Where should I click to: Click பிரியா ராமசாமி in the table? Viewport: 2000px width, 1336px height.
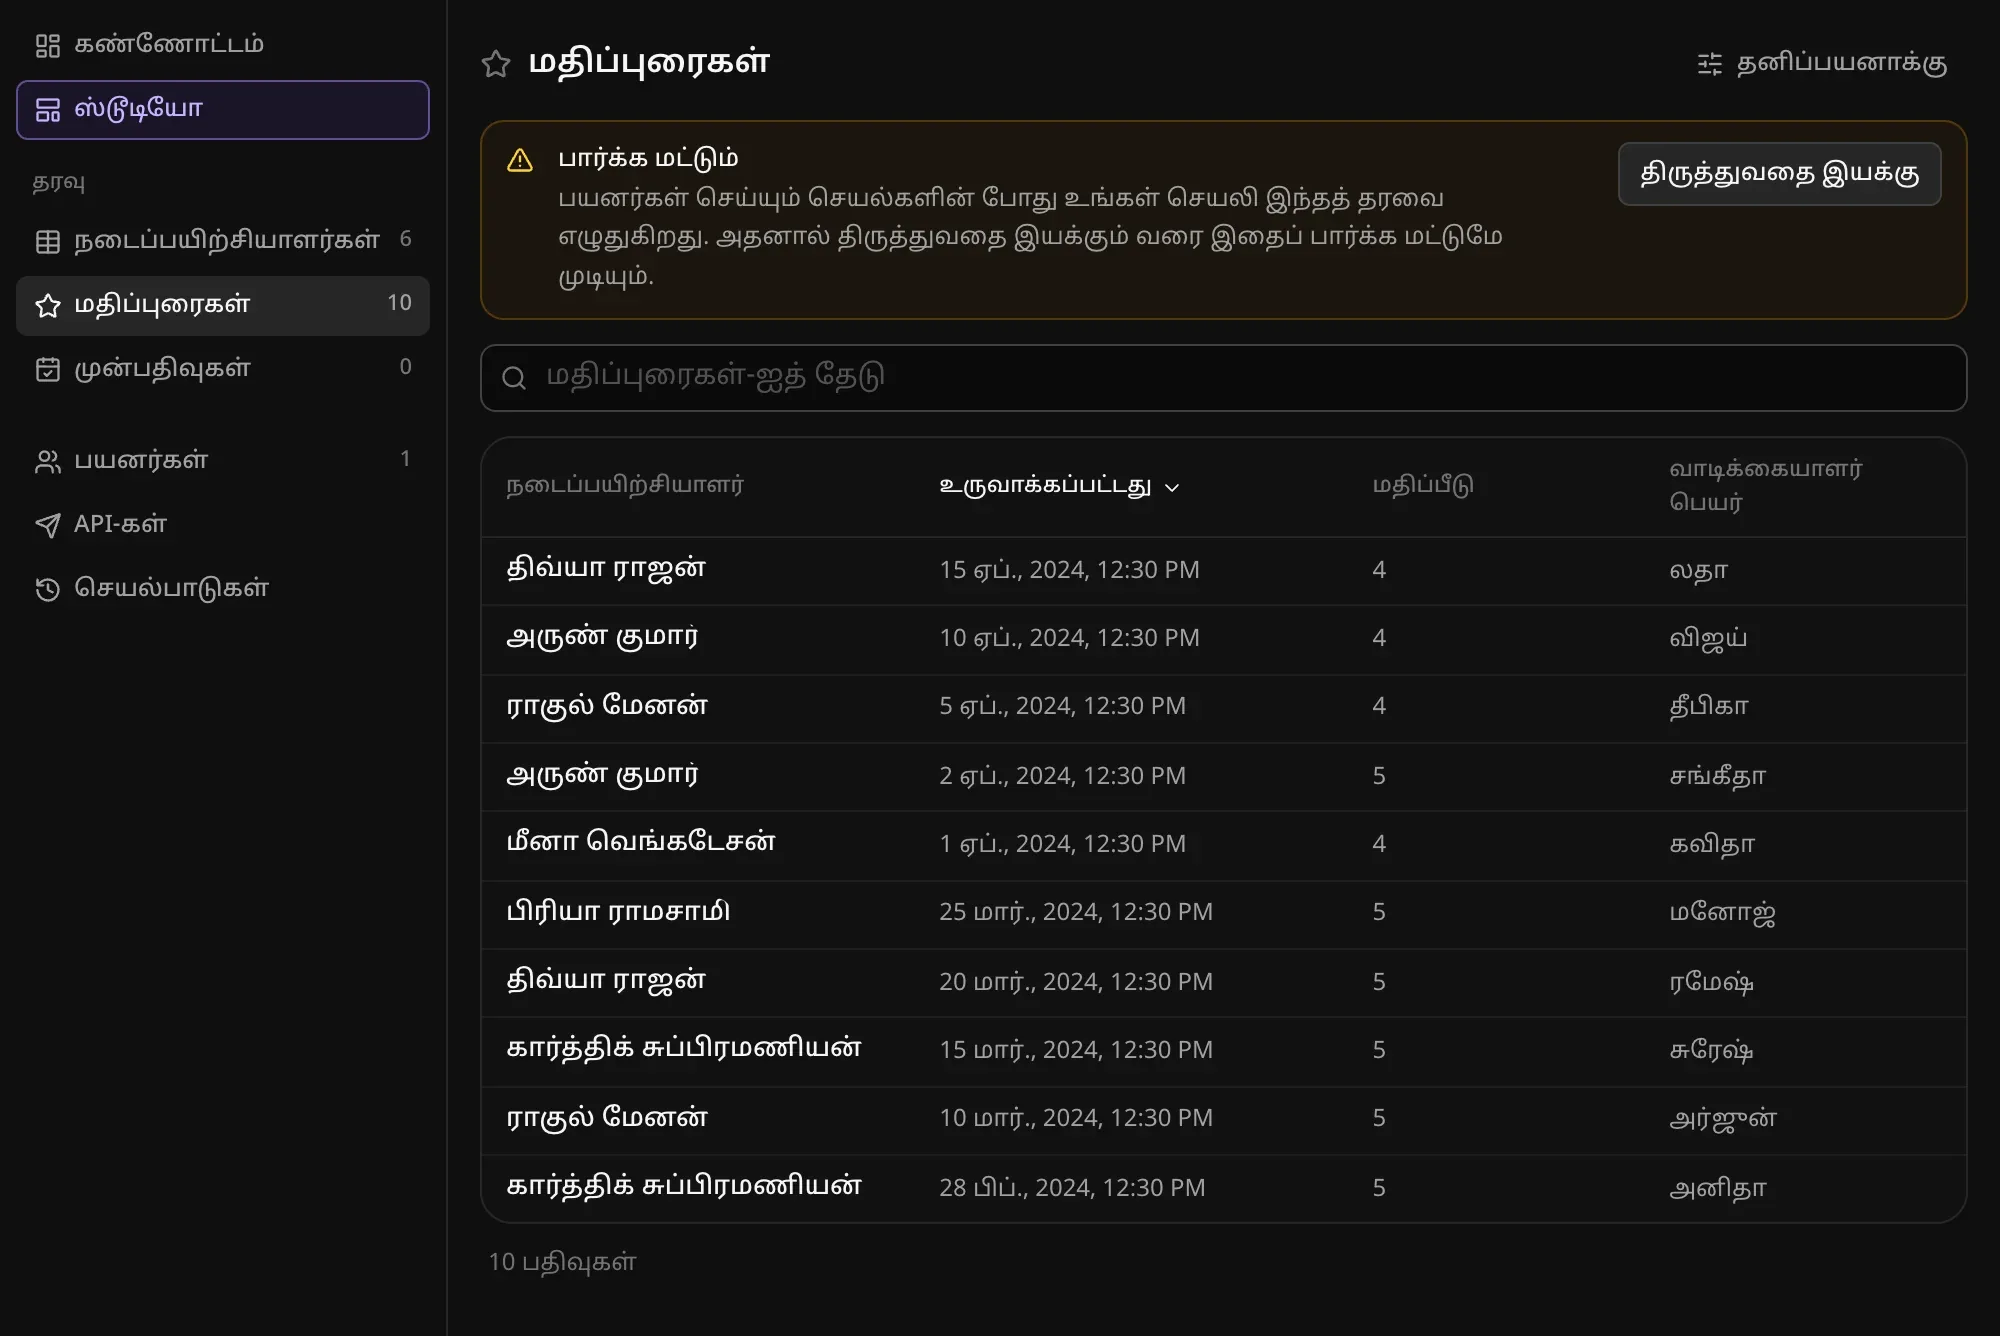point(618,912)
